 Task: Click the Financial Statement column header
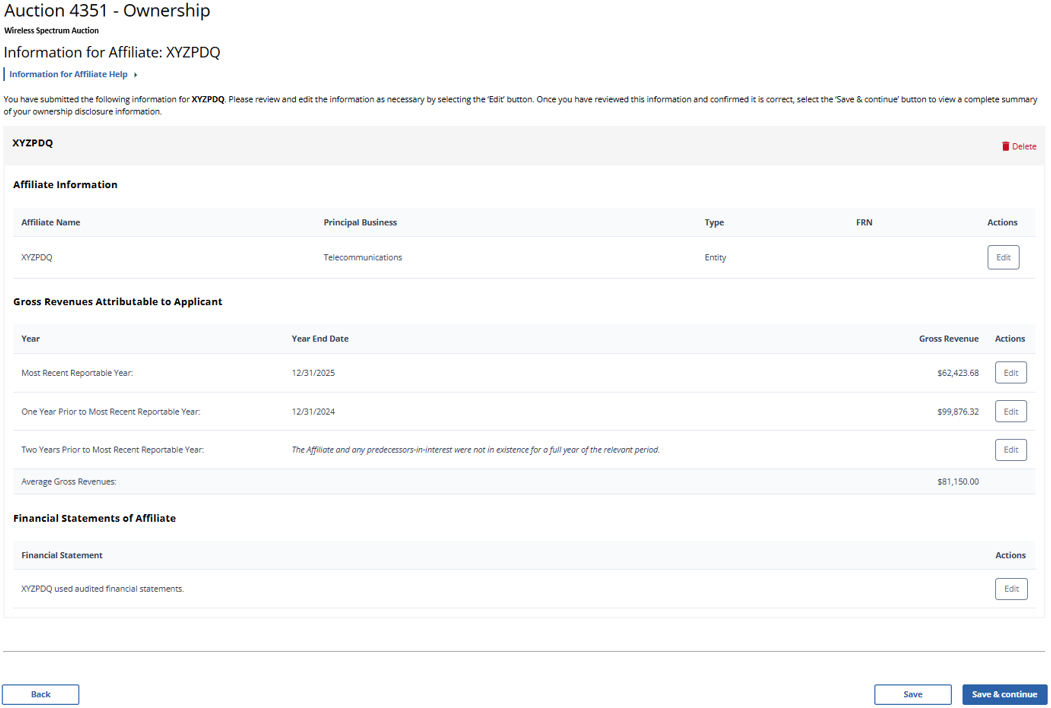tap(62, 555)
